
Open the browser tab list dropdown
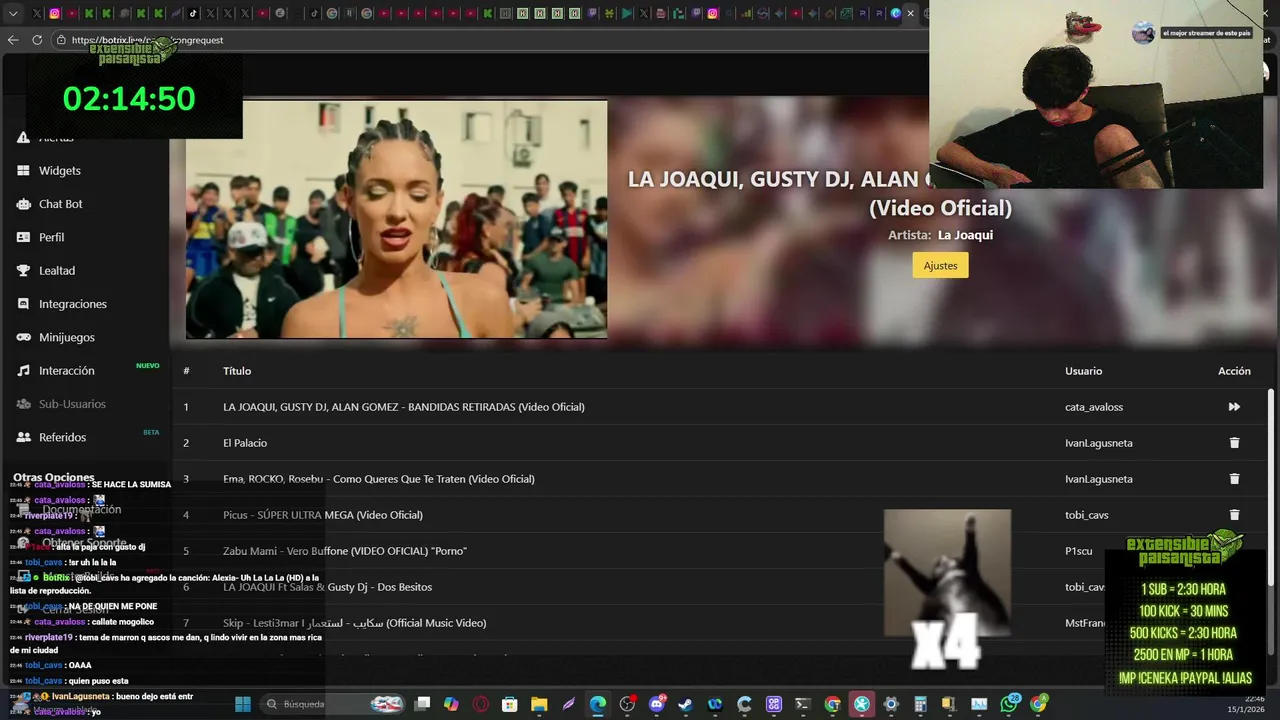13,13
